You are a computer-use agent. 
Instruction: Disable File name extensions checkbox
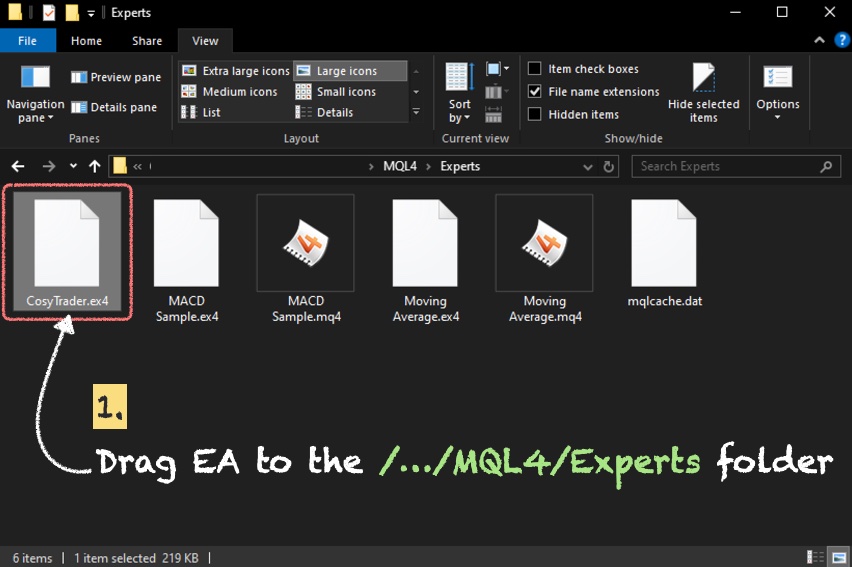tap(535, 92)
